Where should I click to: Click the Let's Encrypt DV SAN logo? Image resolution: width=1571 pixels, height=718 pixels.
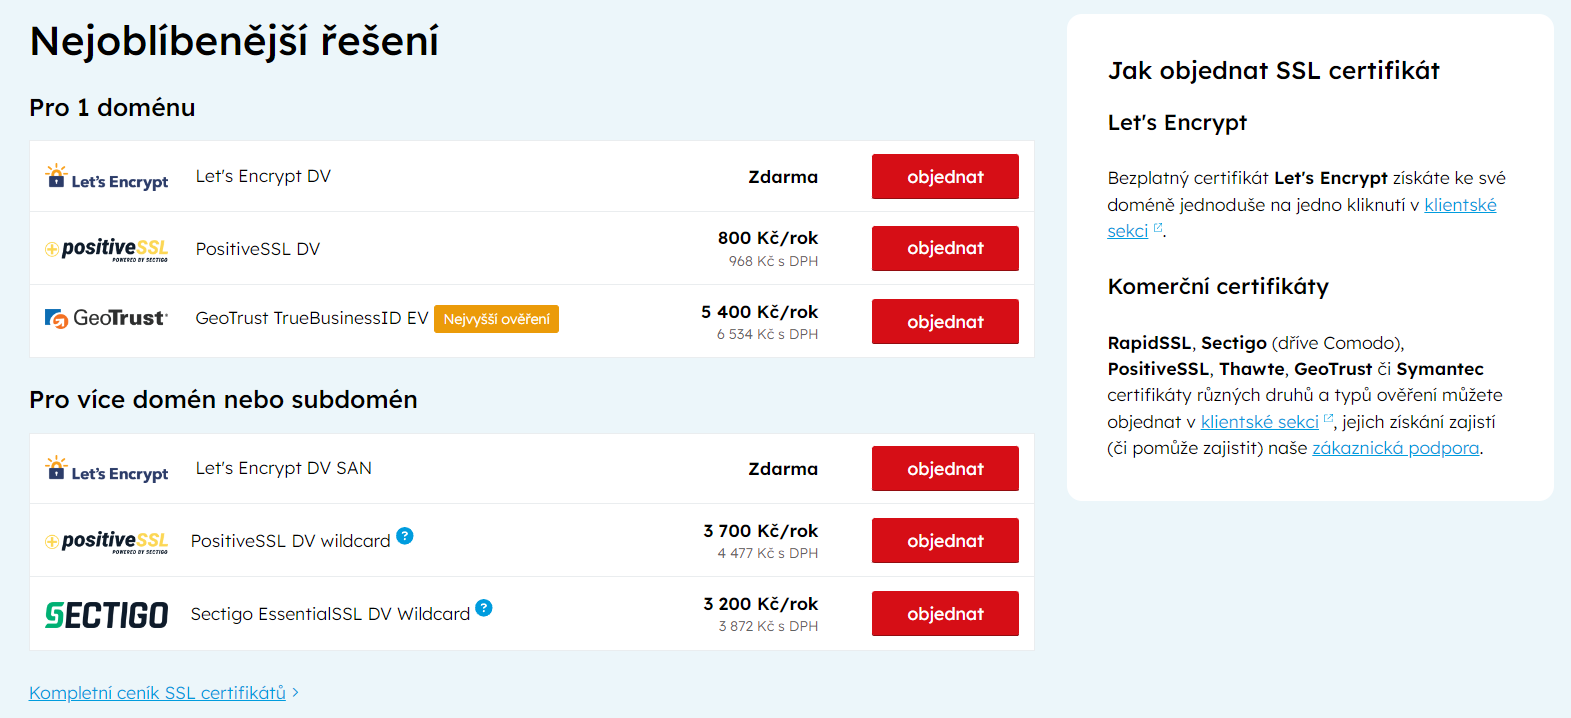(x=107, y=469)
